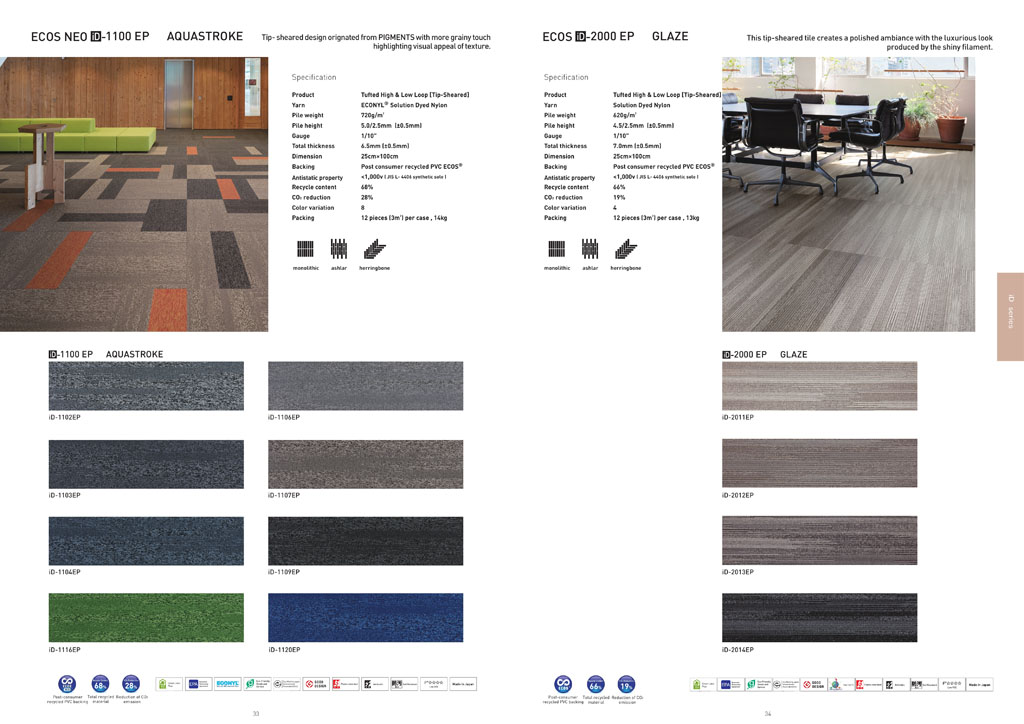
Task: Select the iD-1102EP carpet swatch
Action: point(146,386)
